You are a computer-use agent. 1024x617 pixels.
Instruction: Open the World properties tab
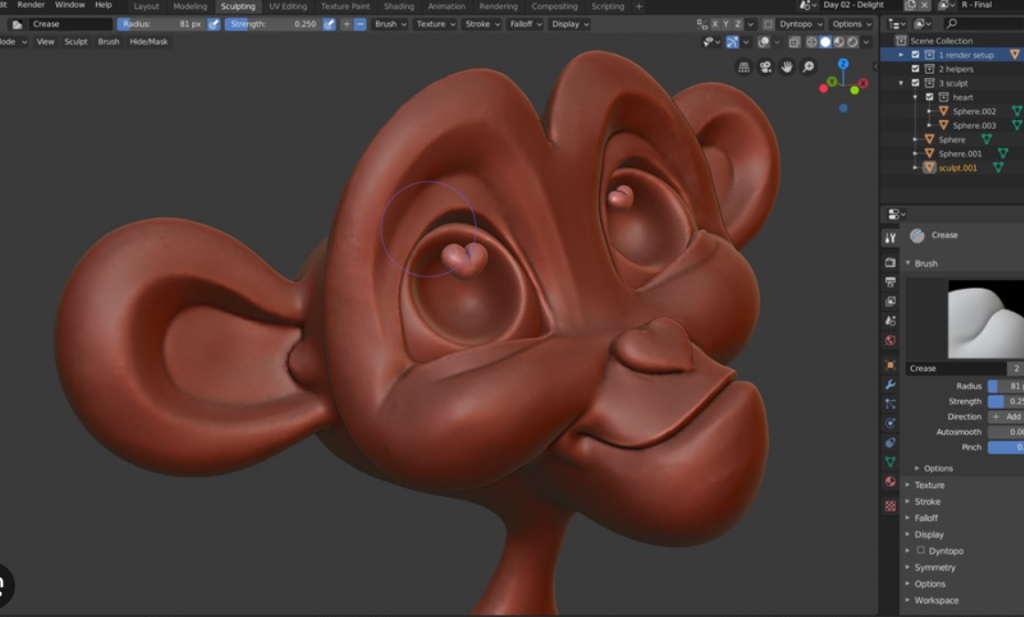890,340
